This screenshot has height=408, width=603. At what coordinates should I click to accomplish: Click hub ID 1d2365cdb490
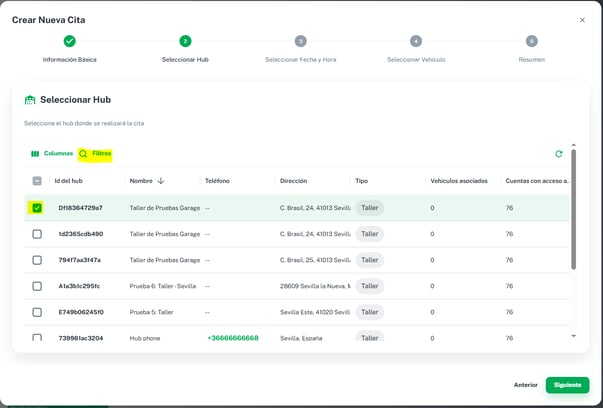click(x=81, y=234)
